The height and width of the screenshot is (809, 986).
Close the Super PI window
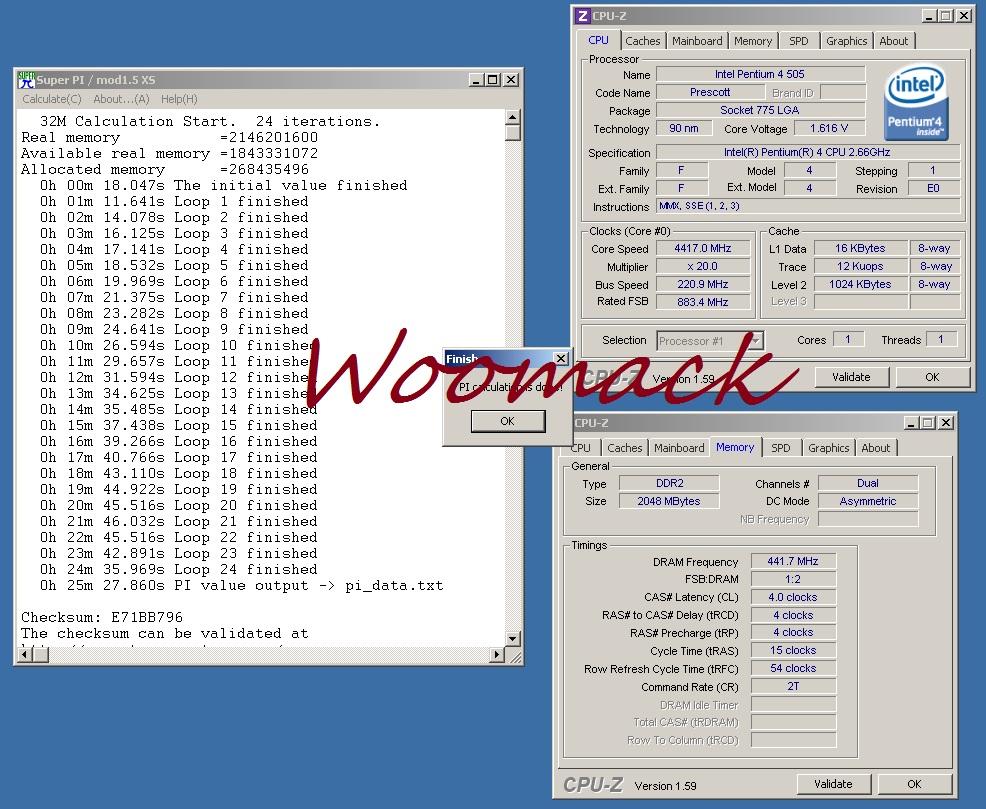[x=511, y=80]
